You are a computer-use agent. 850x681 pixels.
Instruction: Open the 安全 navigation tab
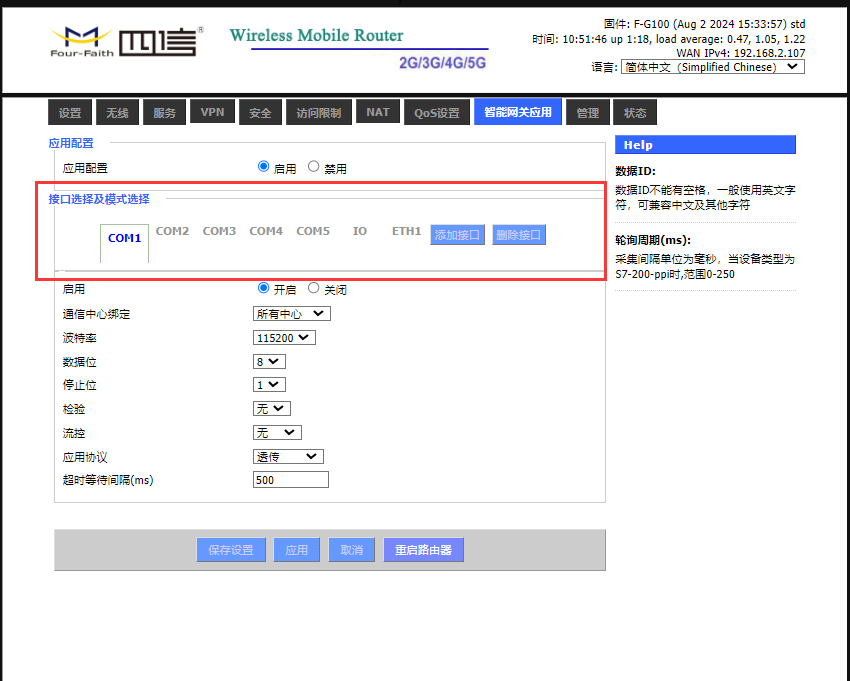click(260, 112)
